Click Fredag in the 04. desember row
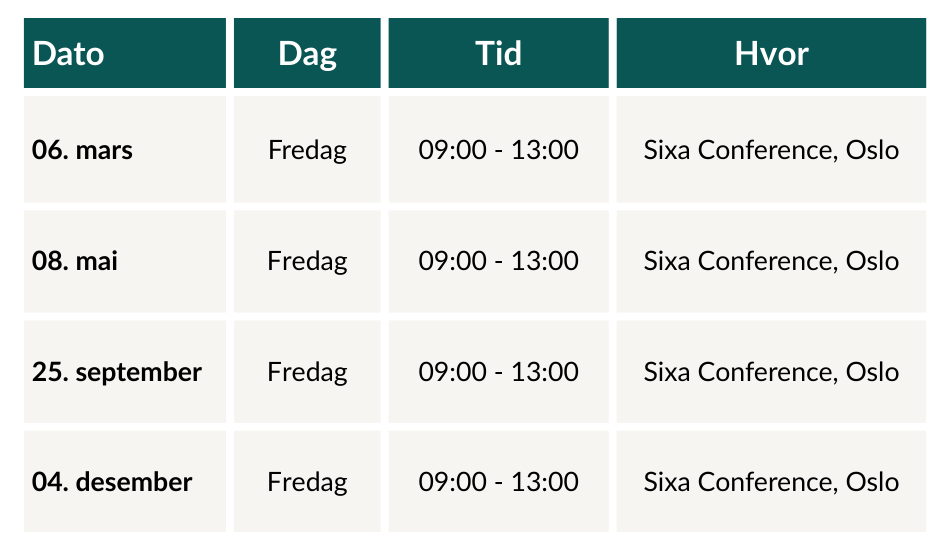950x550 pixels. click(307, 482)
